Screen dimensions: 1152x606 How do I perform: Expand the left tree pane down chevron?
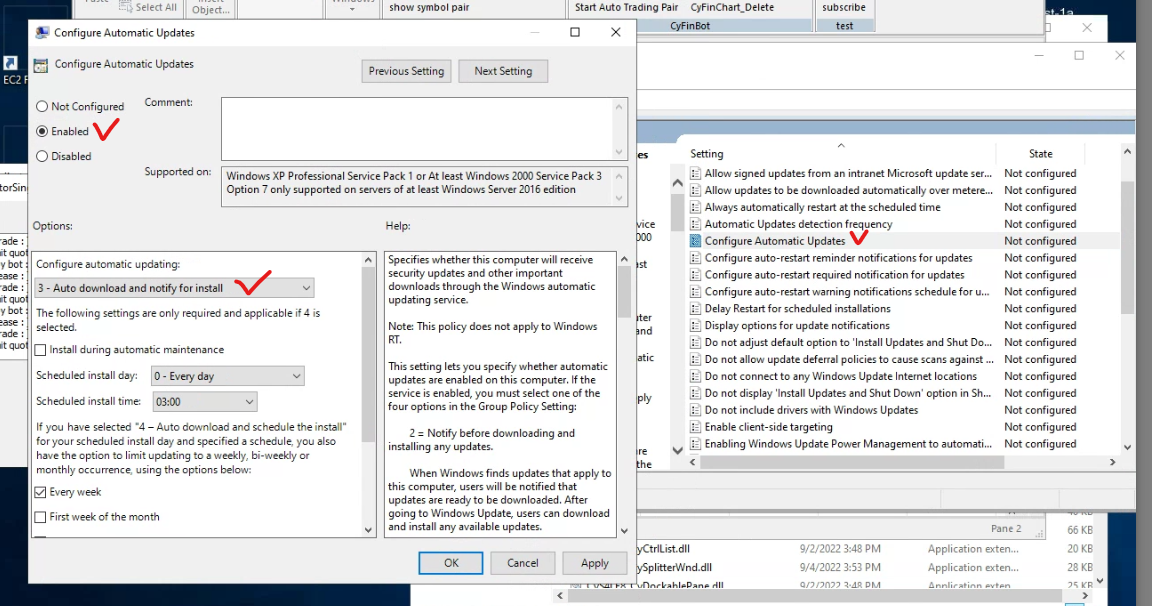(x=677, y=450)
